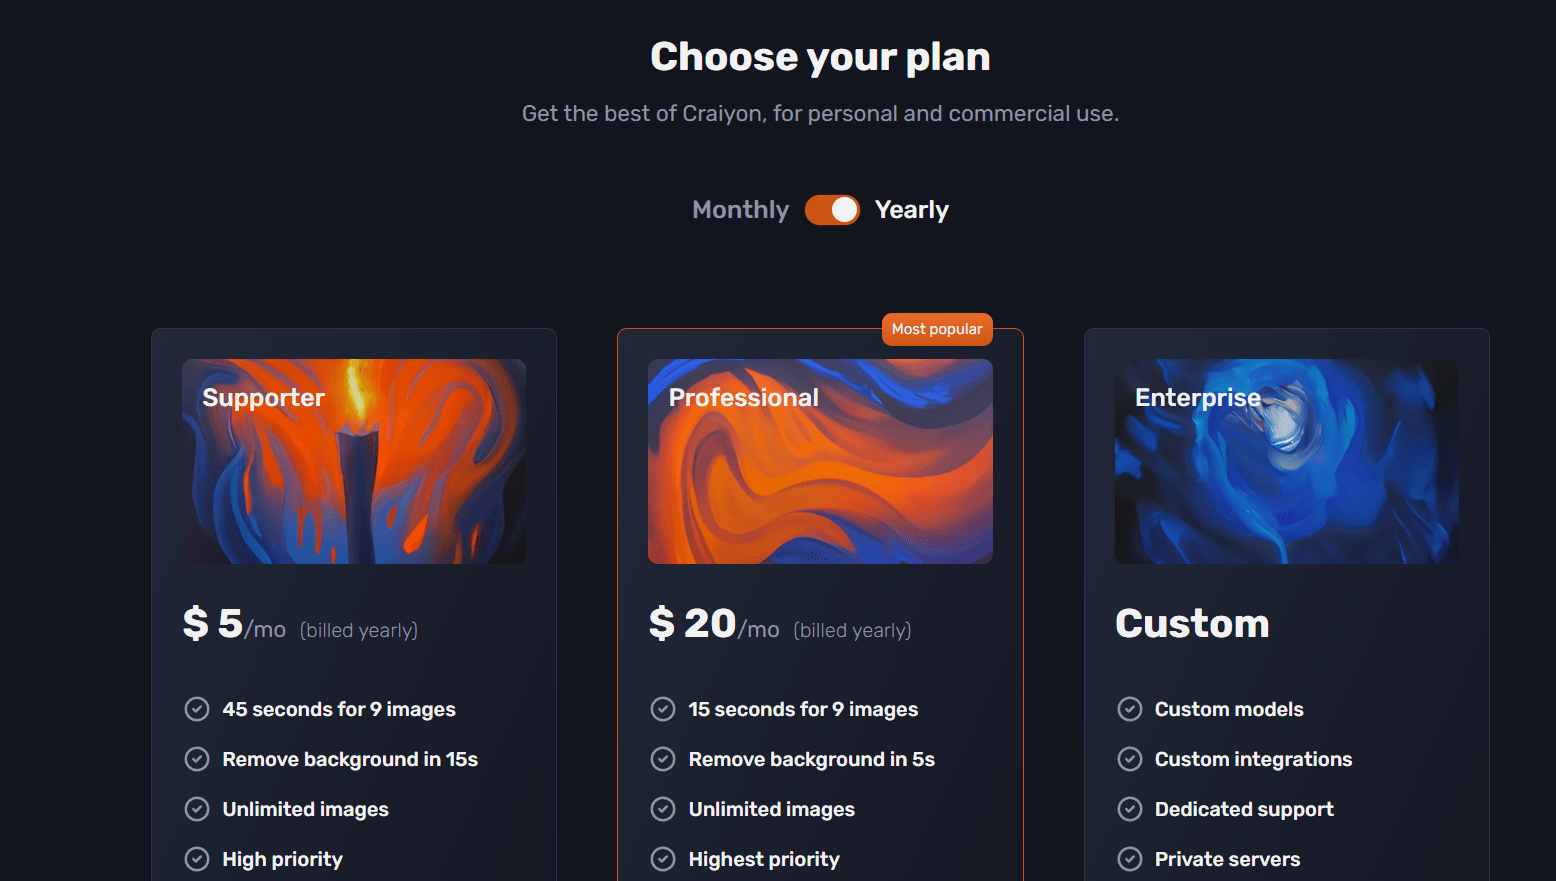Viewport: 1556px width, 881px height.
Task: Click check icon beside Remove background in 5s
Action: pos(663,759)
